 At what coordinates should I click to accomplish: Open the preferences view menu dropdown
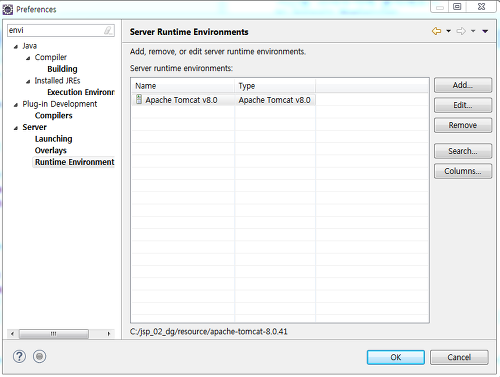click(x=485, y=31)
